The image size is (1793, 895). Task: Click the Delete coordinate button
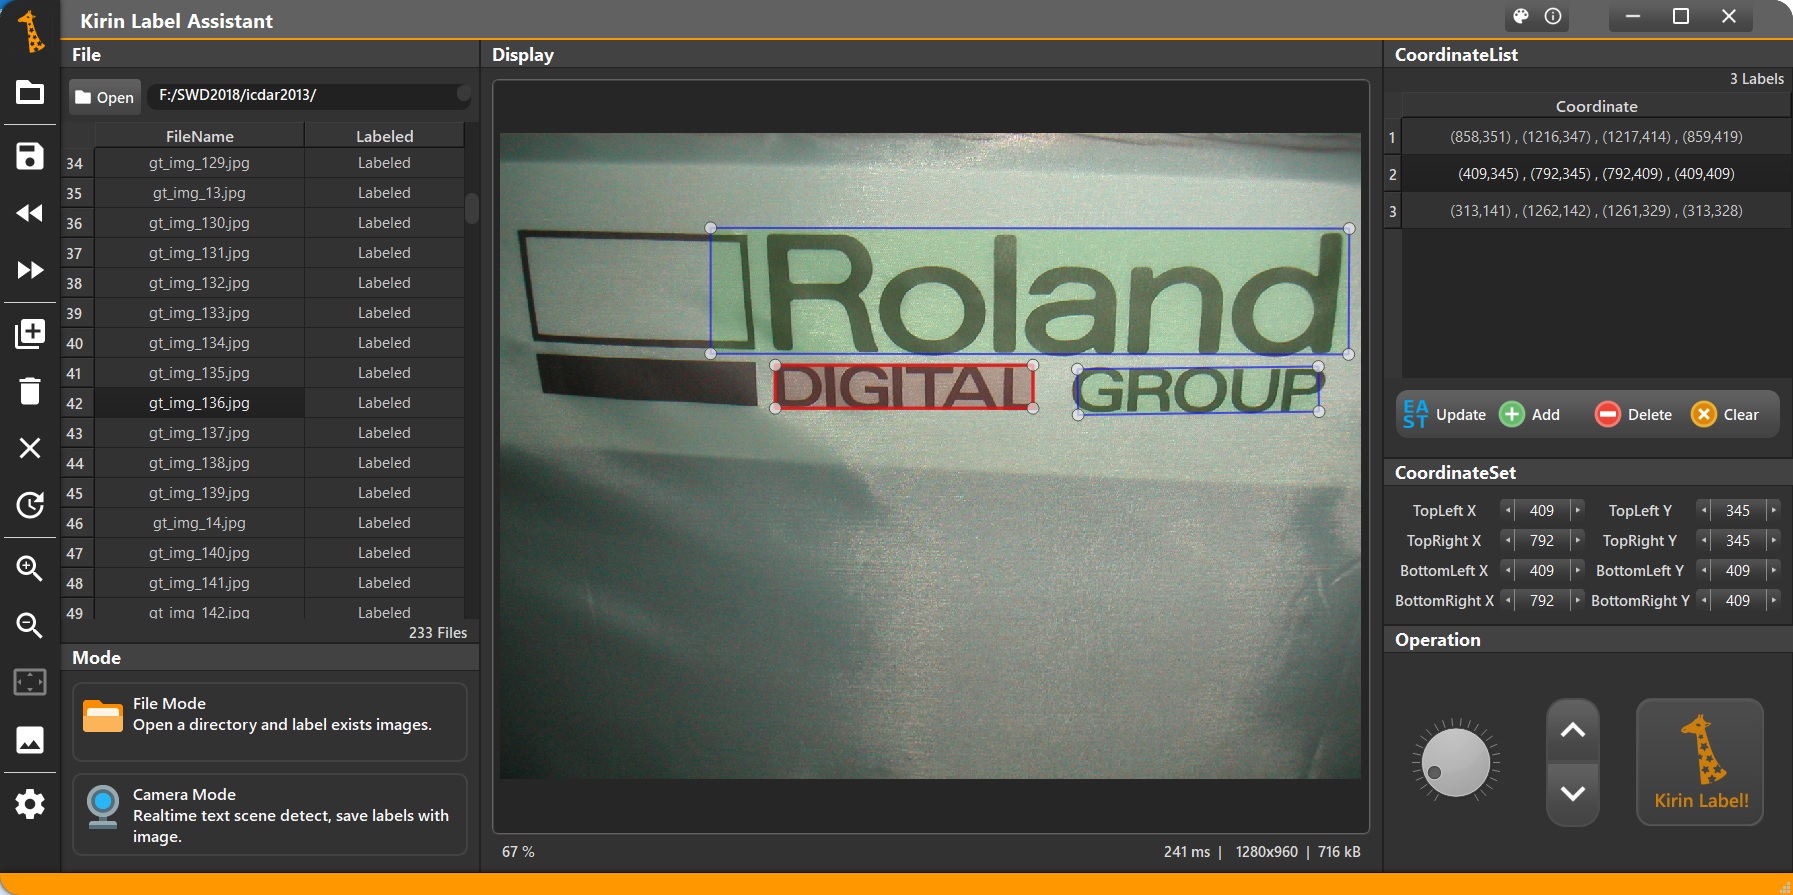click(x=1633, y=414)
